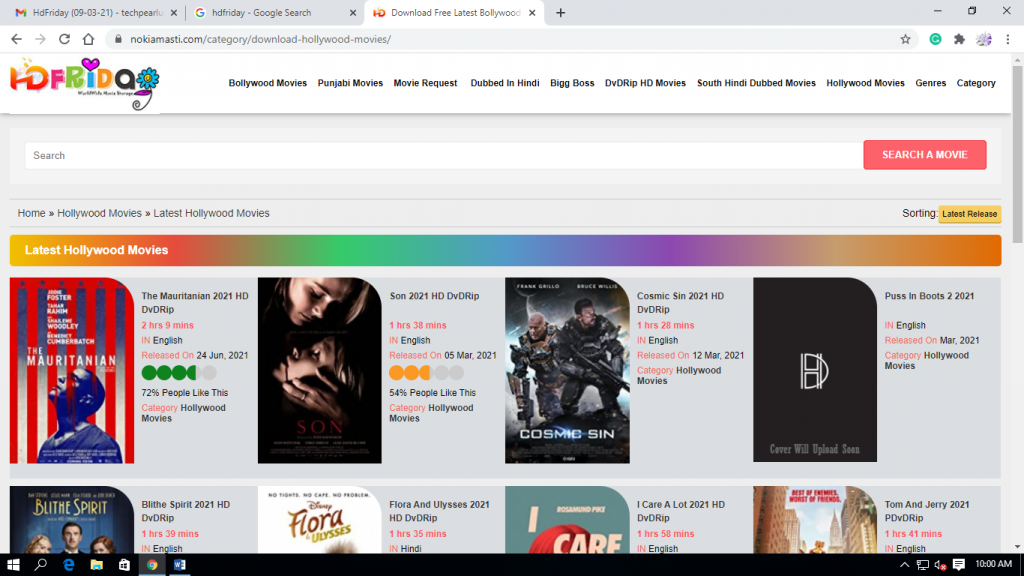Click the HDFriday site logo

(x=85, y=84)
